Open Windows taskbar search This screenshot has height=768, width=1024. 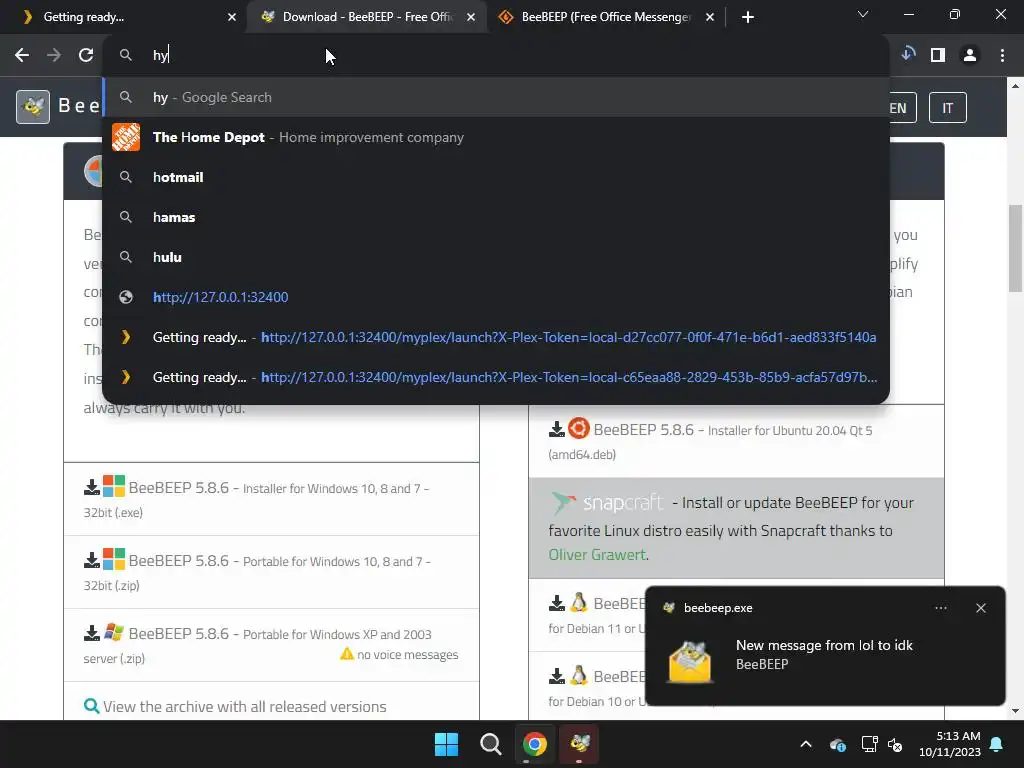pyautogui.click(x=490, y=744)
